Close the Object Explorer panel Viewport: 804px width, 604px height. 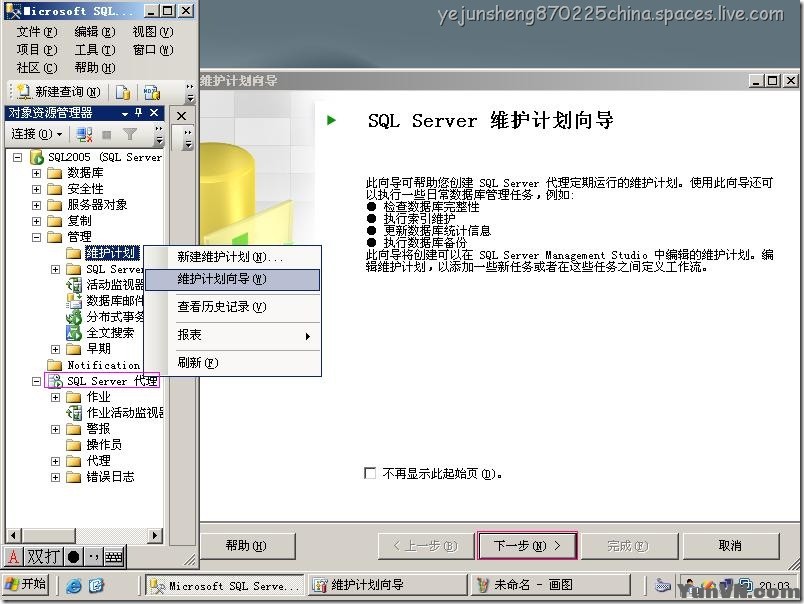click(x=154, y=112)
